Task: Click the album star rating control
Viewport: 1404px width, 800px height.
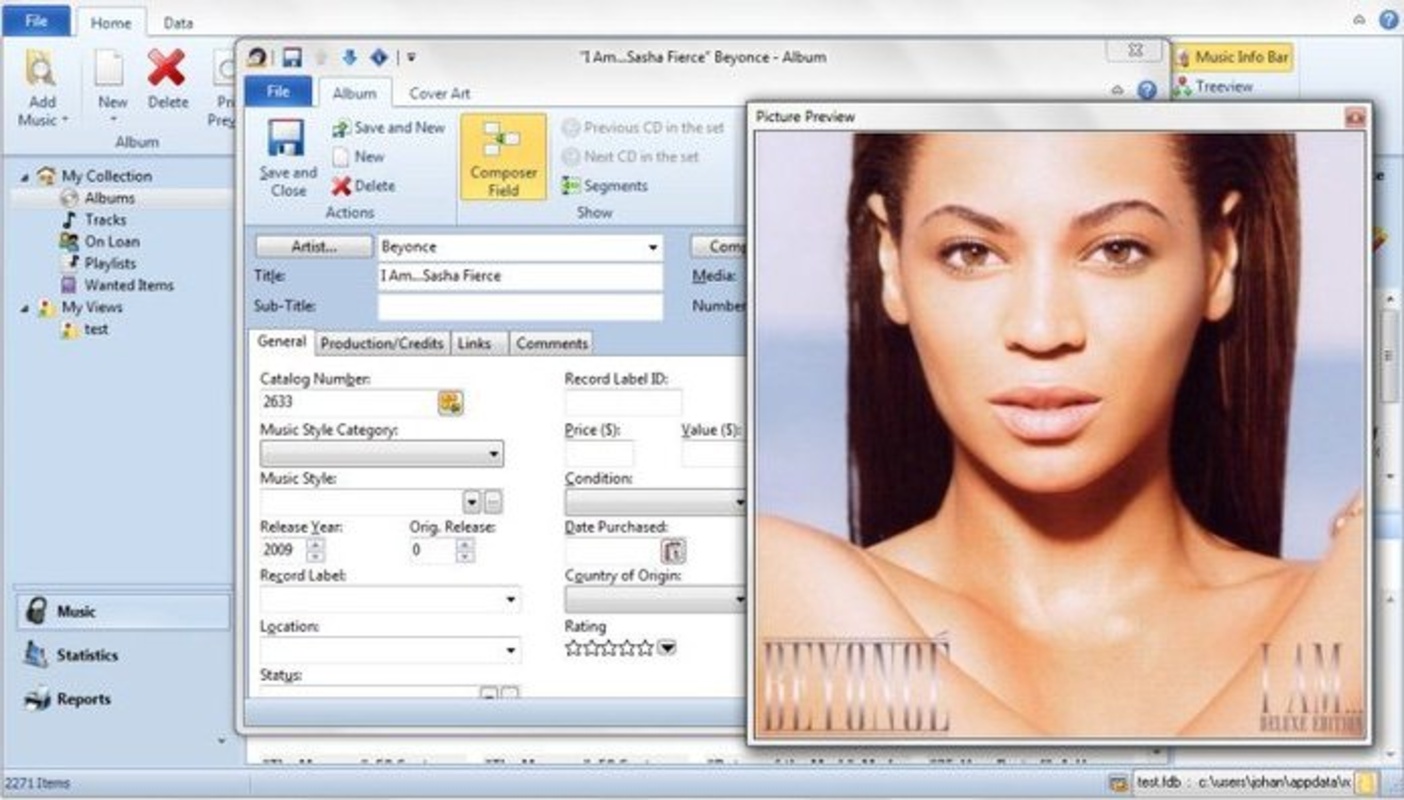Action: (x=609, y=648)
